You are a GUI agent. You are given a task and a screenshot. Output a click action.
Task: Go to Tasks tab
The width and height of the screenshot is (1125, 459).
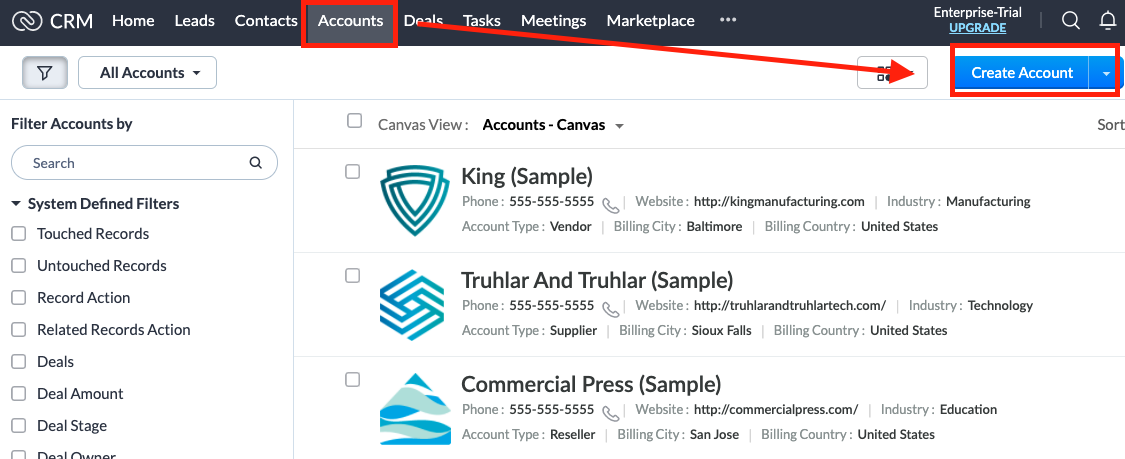(481, 21)
